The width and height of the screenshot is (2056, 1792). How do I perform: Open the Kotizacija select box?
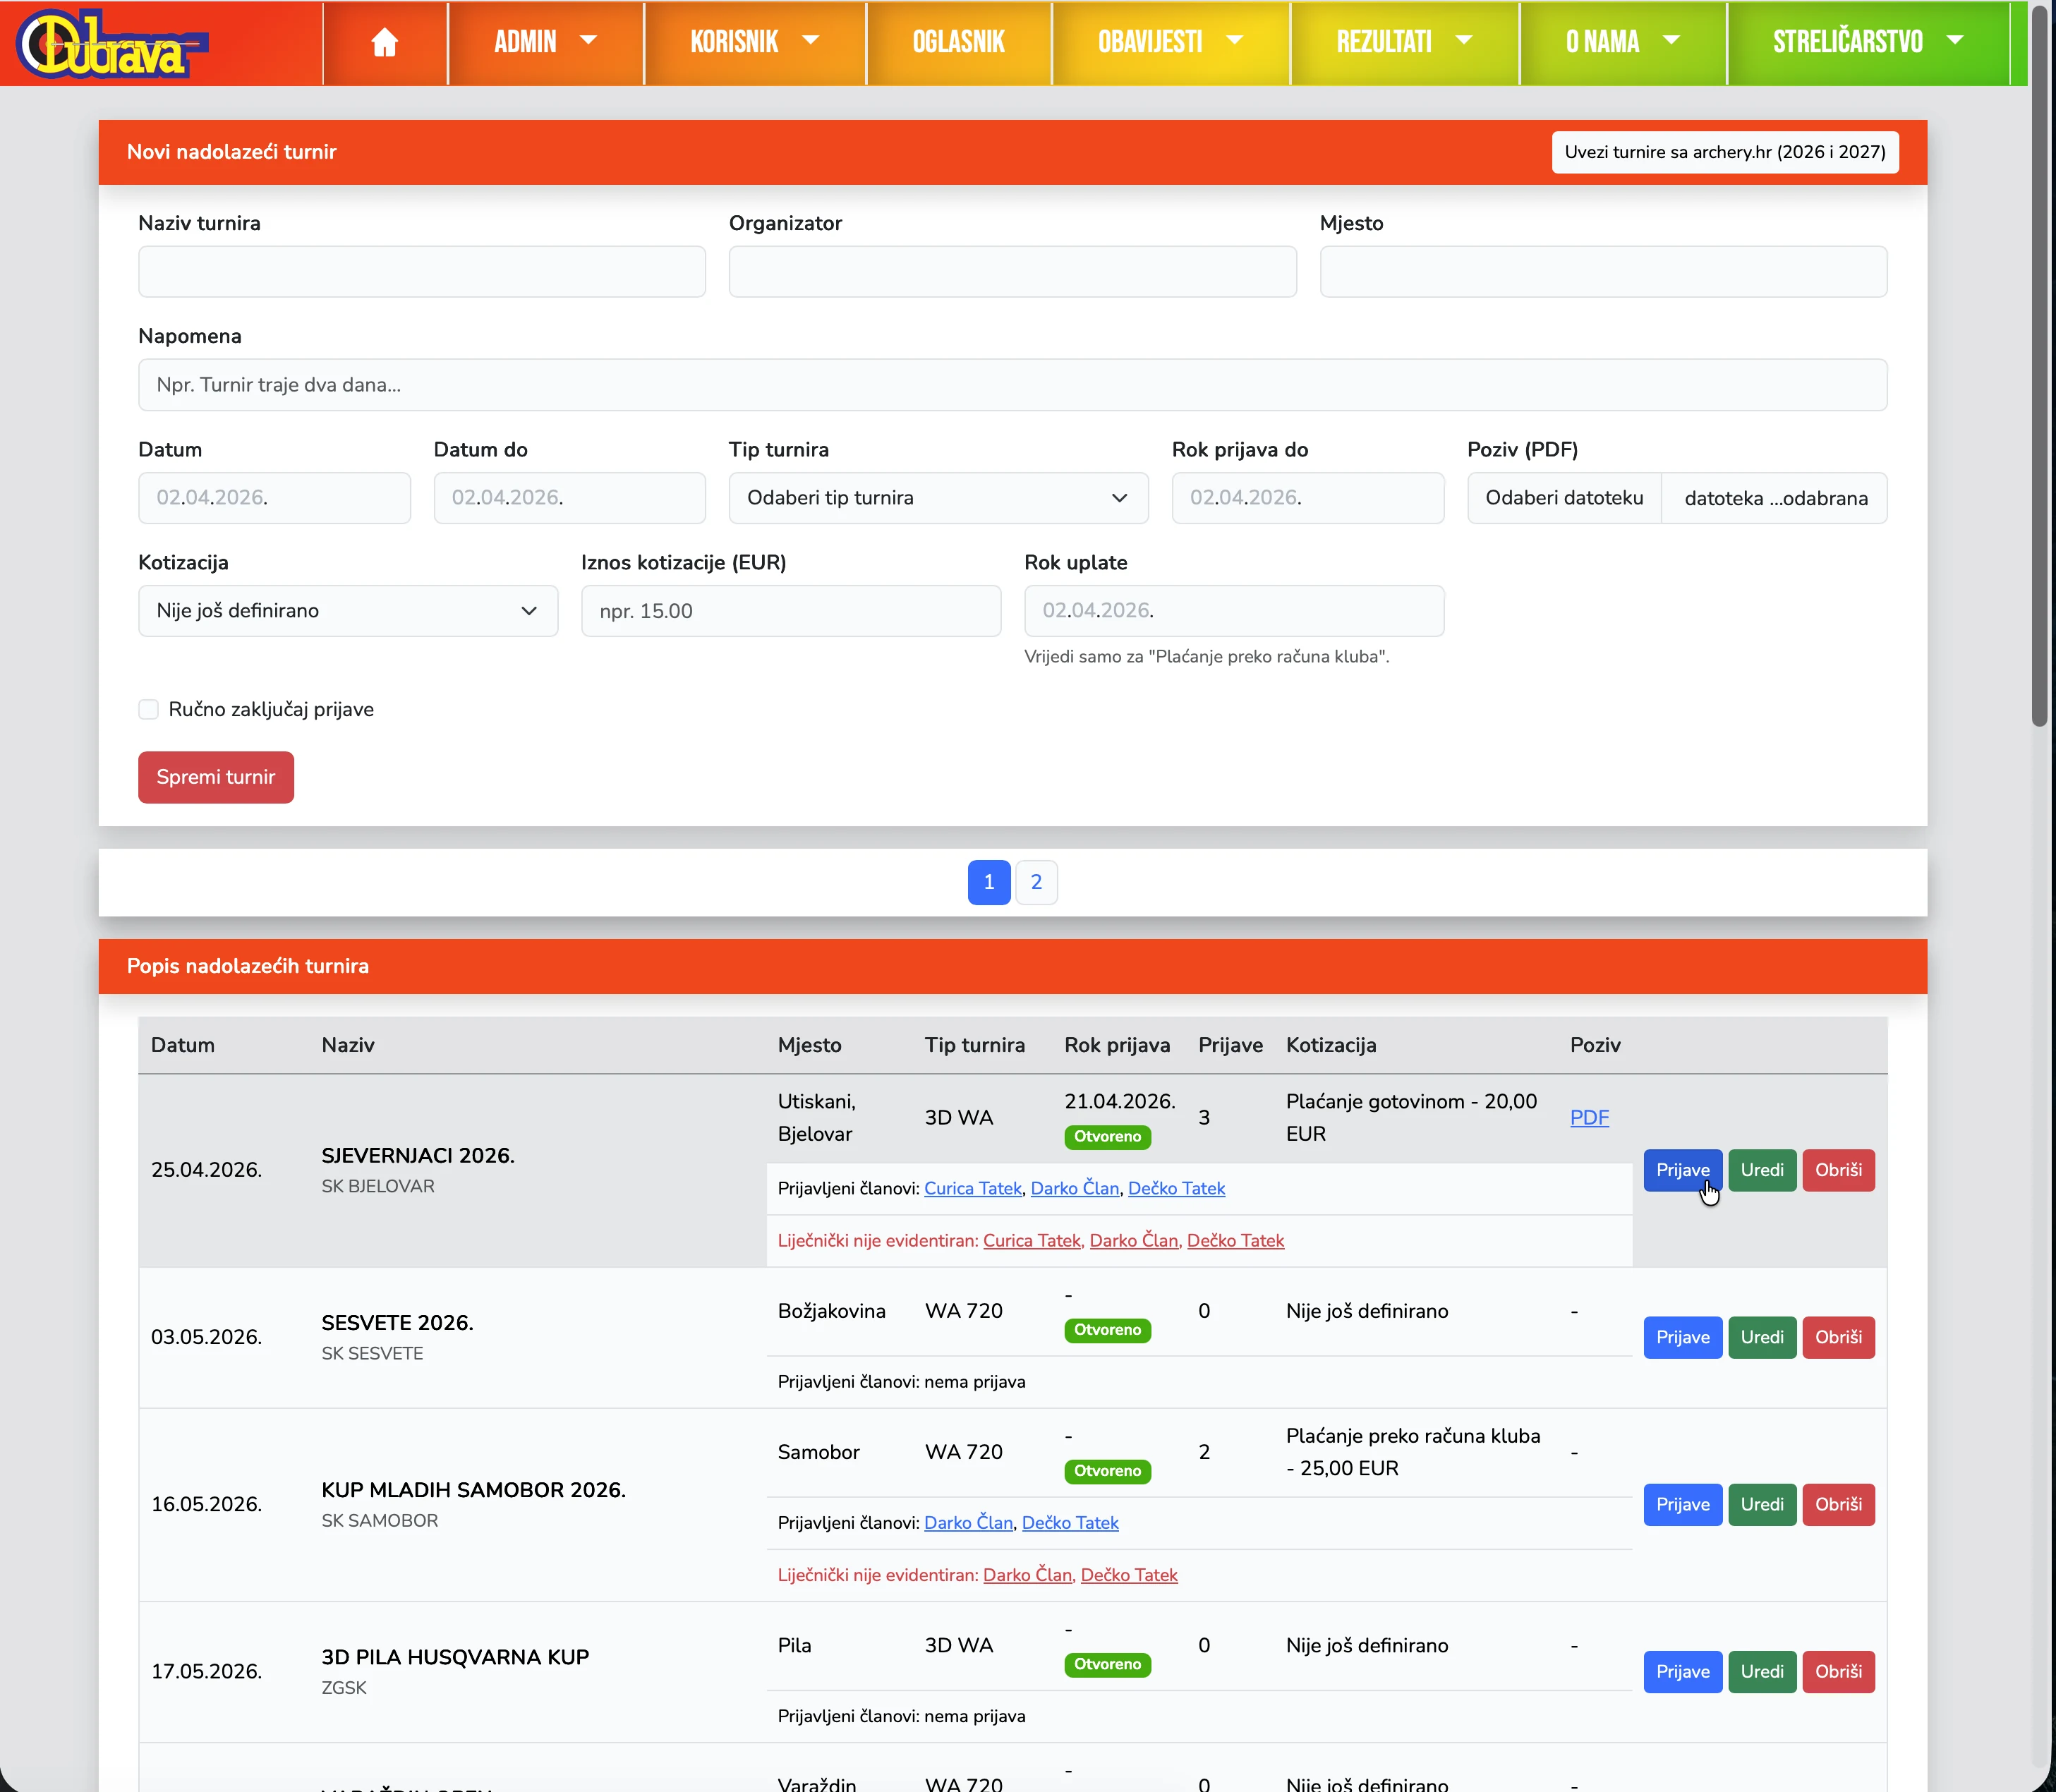pos(347,611)
